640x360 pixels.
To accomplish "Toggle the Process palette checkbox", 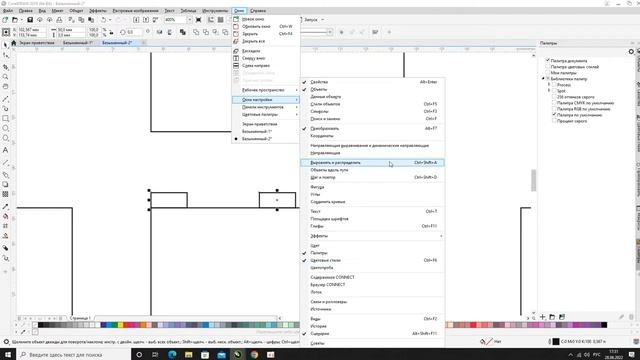I will point(554,85).
